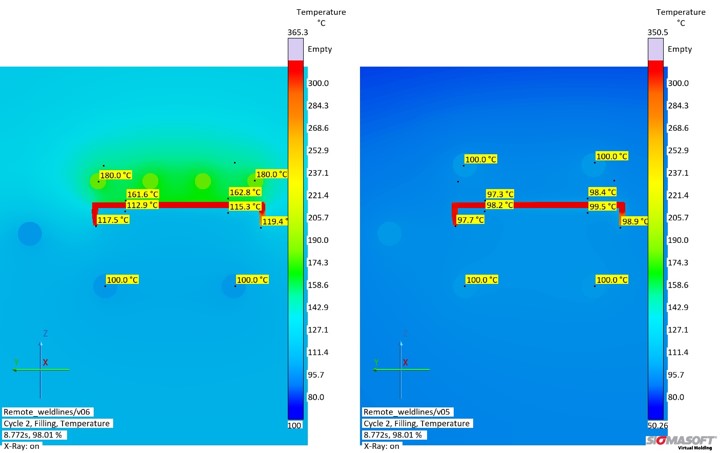The image size is (720, 453).
Task: Click the SIGMASOFT Virtual Molding logo
Action: 683,441
